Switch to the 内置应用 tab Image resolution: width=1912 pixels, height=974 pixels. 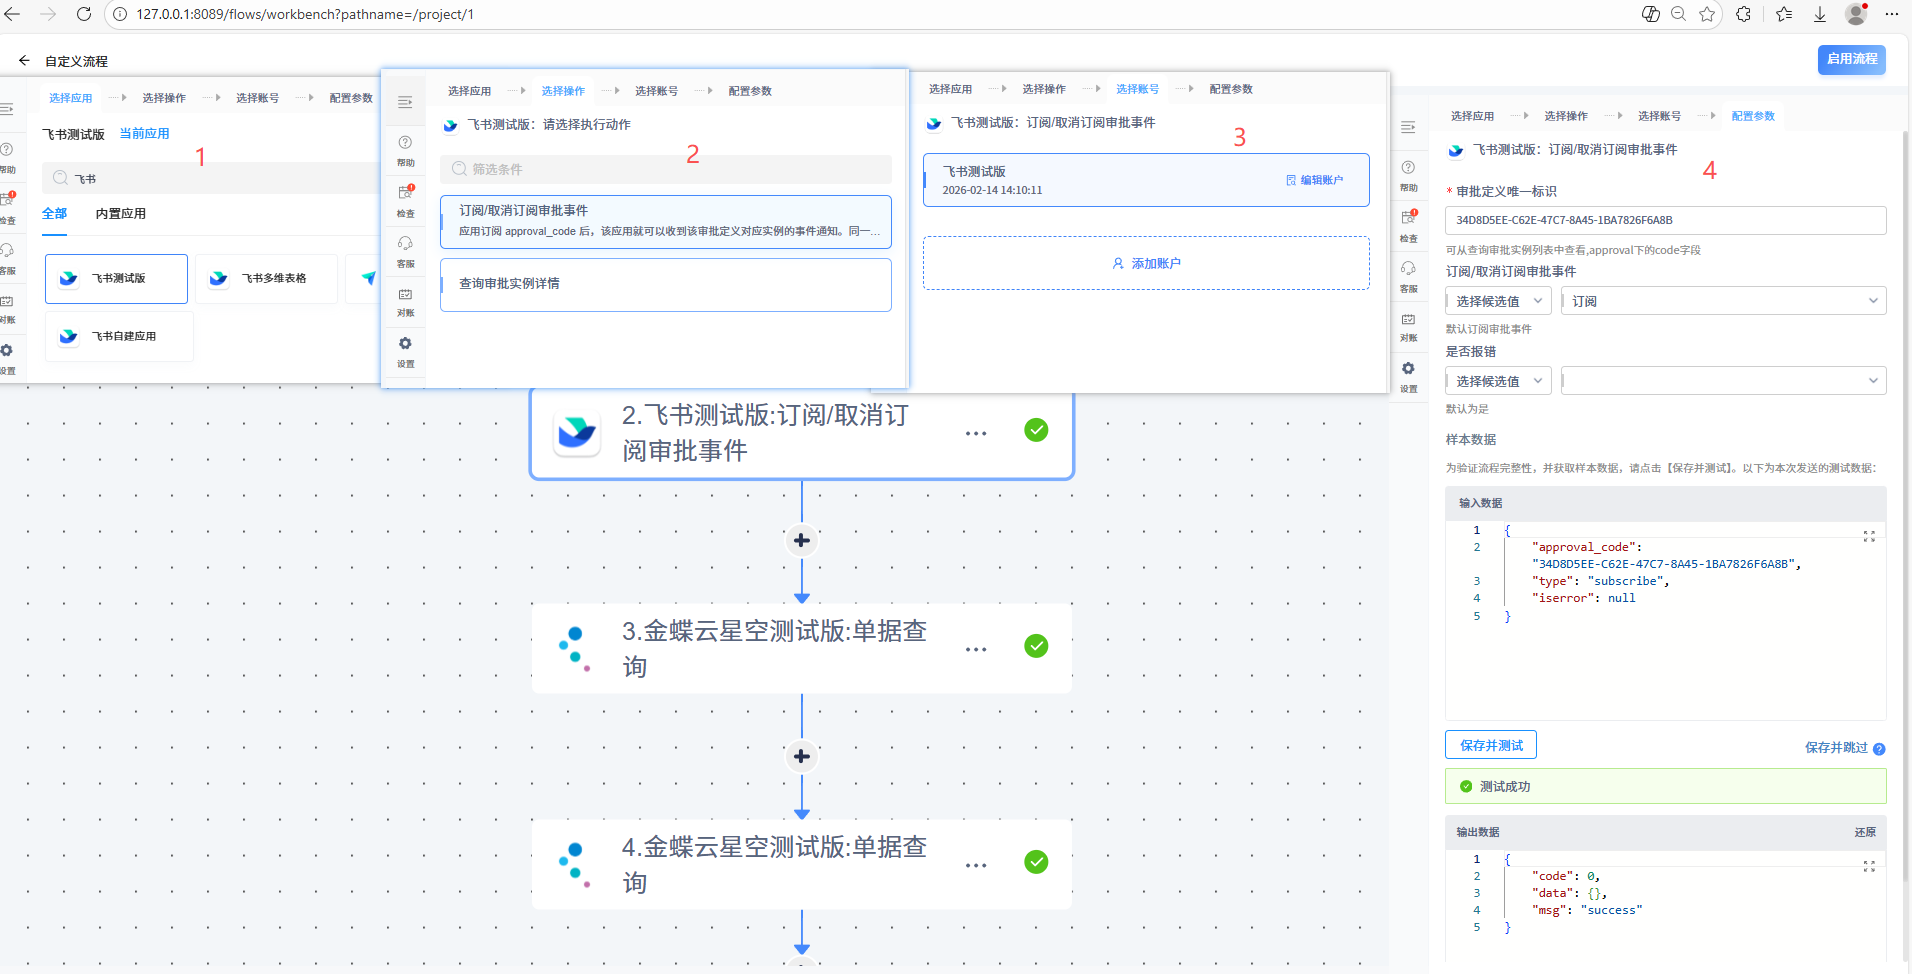coord(120,214)
